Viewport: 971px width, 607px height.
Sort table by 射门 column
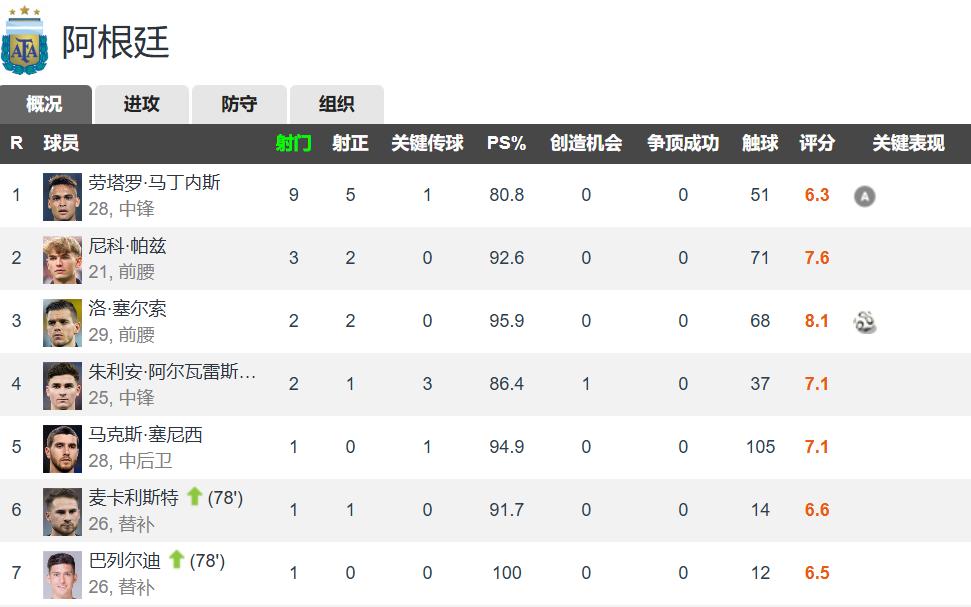coord(293,143)
